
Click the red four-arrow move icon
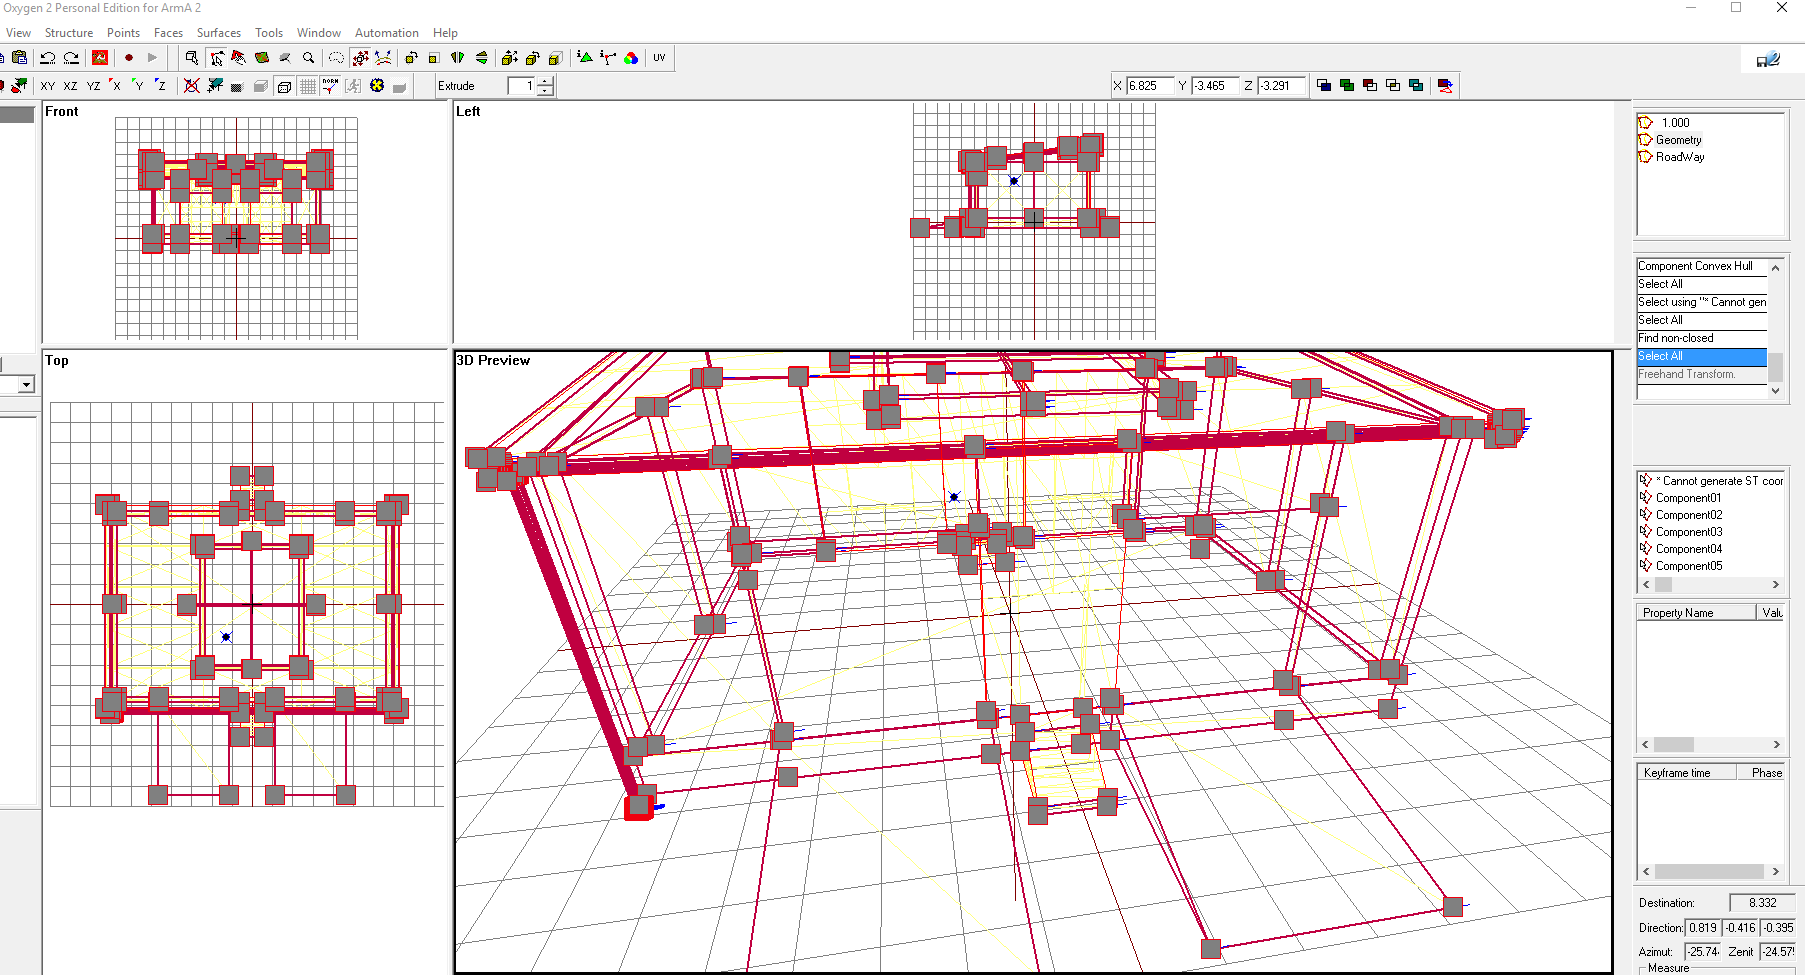(360, 58)
